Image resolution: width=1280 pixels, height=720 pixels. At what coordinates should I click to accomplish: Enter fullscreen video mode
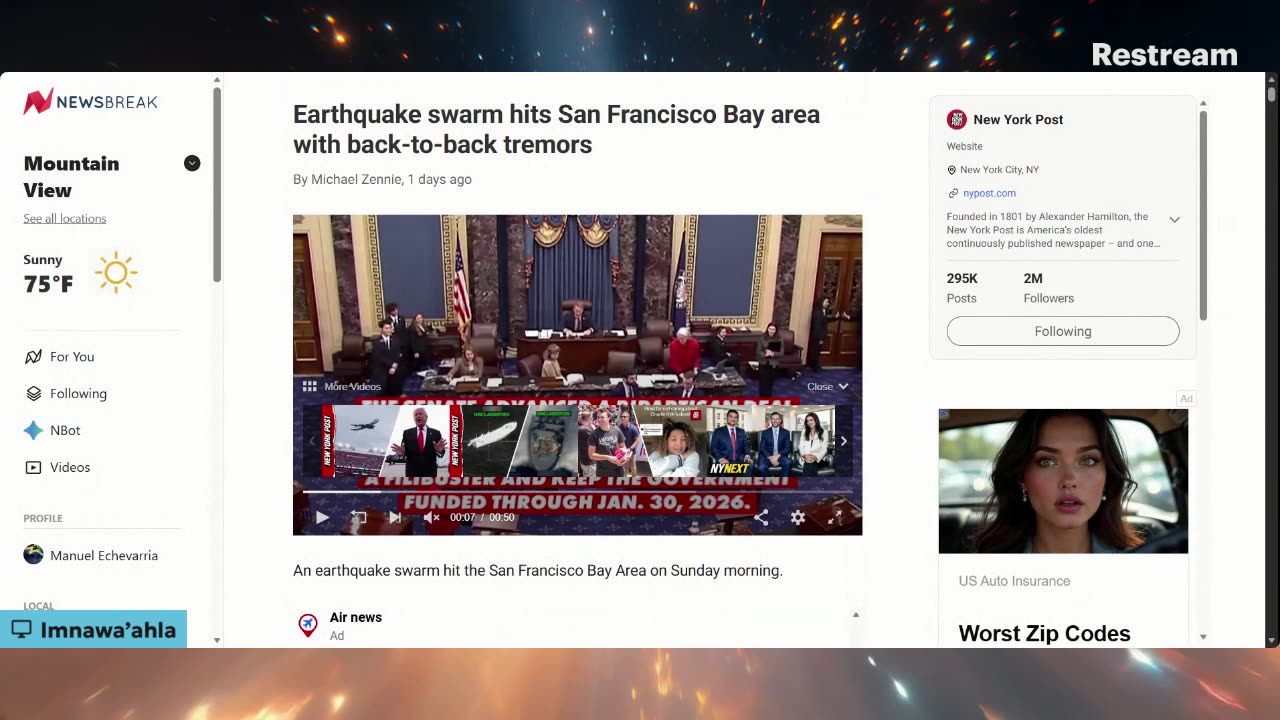point(834,517)
